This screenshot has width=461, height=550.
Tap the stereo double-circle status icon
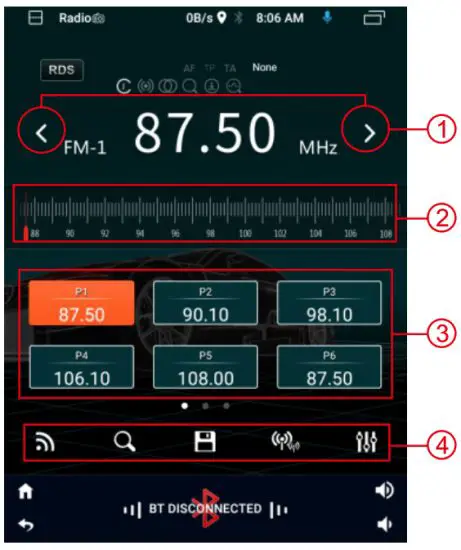pos(168,86)
